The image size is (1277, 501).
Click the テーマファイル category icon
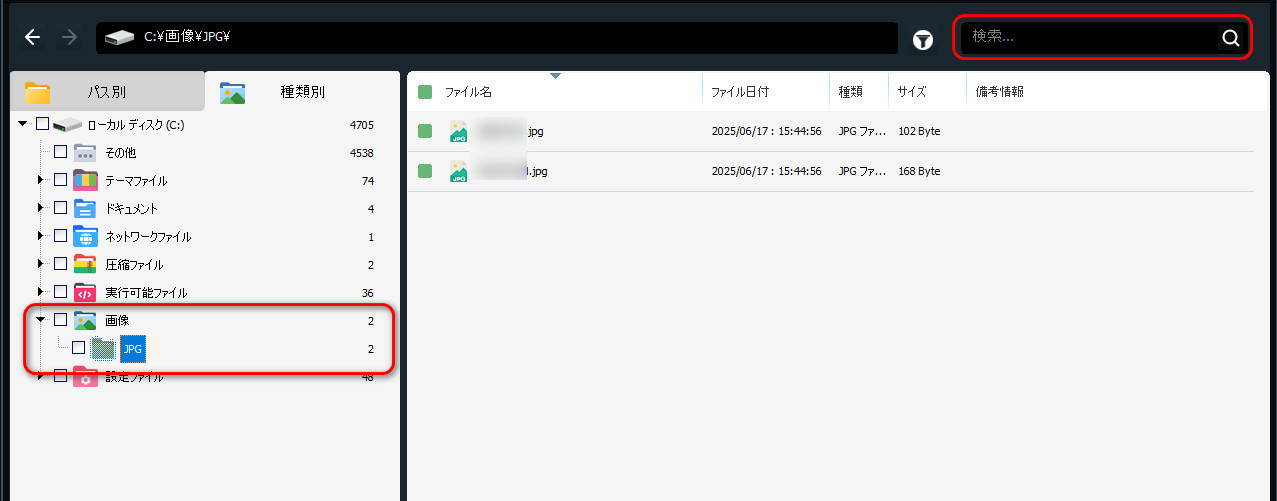[85, 180]
